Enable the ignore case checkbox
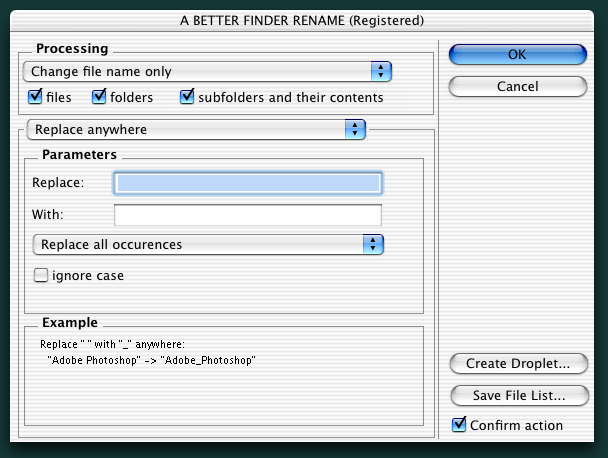The width and height of the screenshot is (608, 458). [41, 275]
